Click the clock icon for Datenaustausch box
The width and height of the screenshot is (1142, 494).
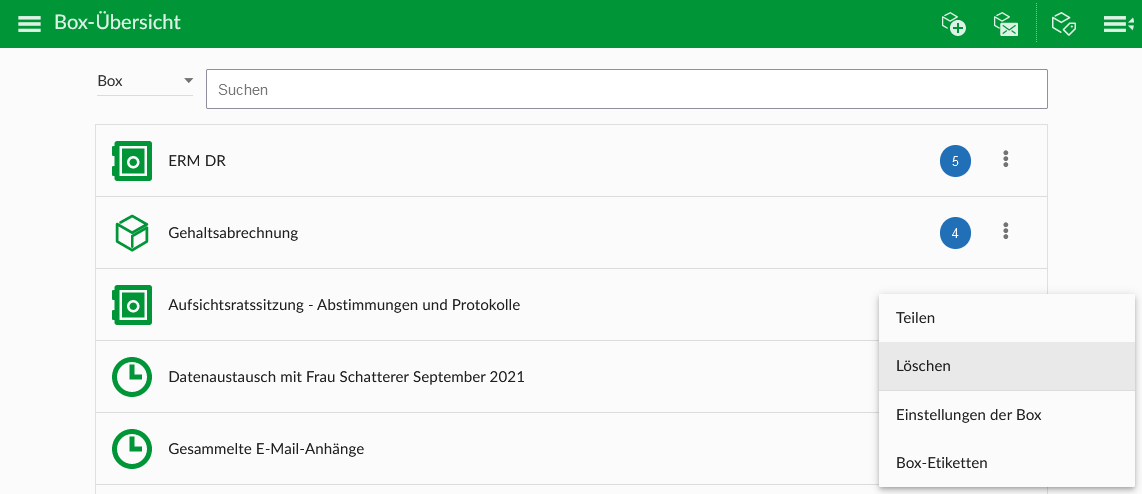[x=132, y=377]
